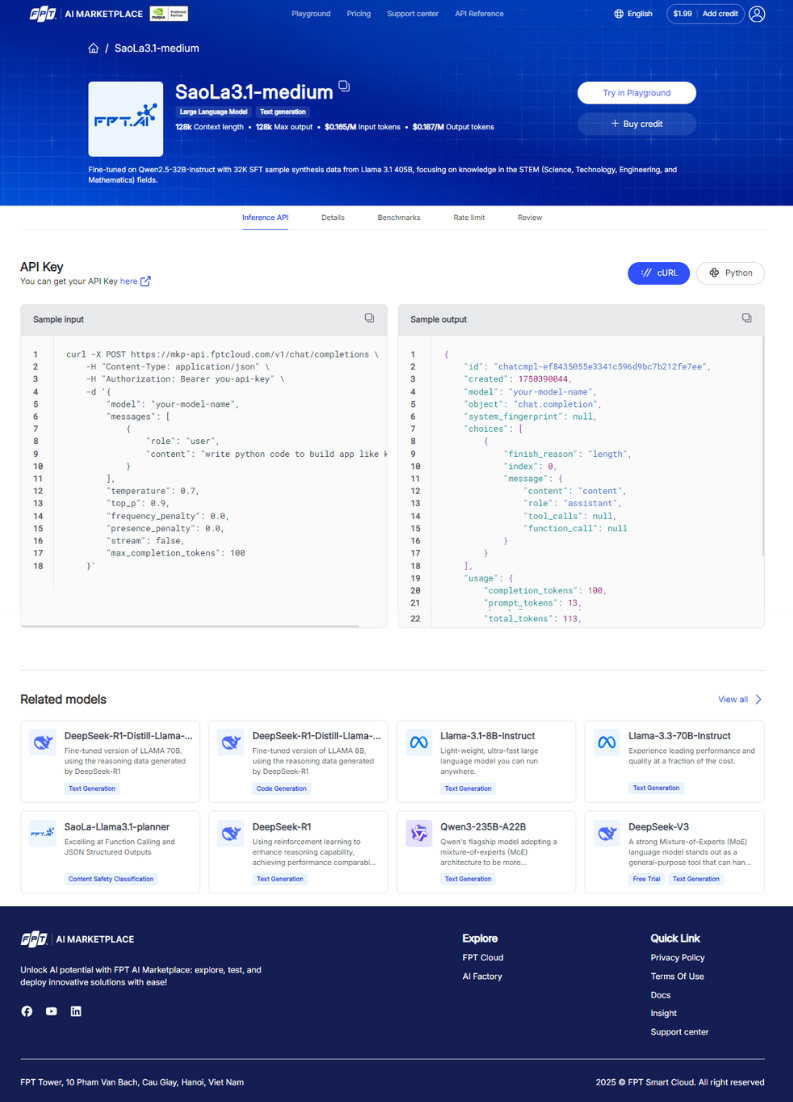The height and width of the screenshot is (1102, 793).
Task: Click the FPT AI Marketplace logo in header
Action: (x=86, y=13)
